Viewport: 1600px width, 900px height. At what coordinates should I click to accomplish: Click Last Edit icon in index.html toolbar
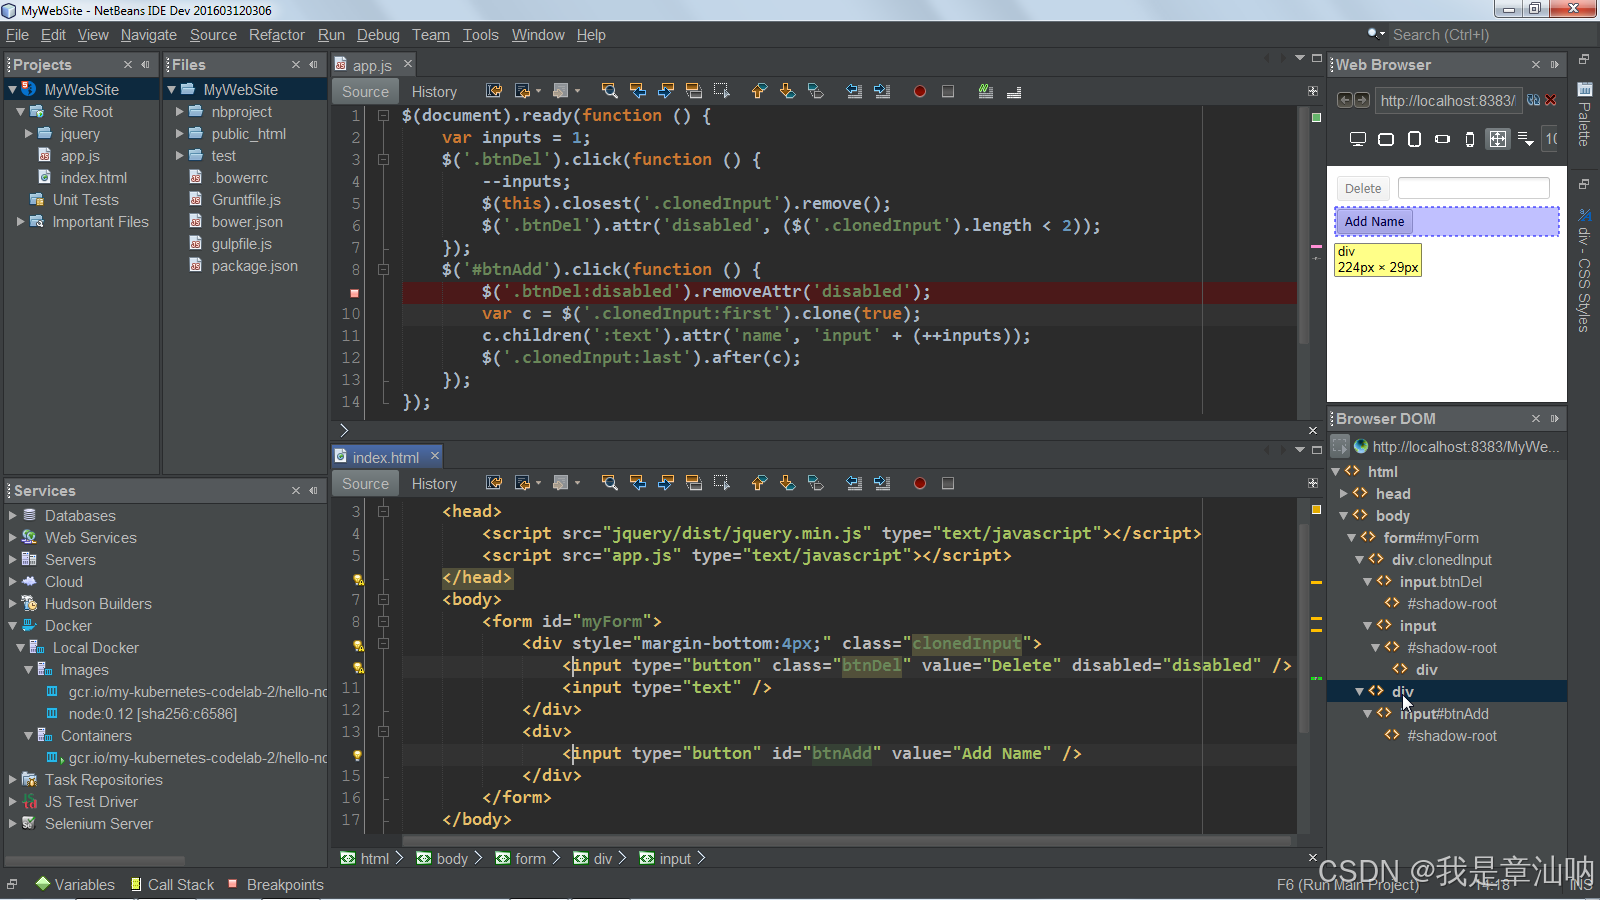click(x=493, y=483)
